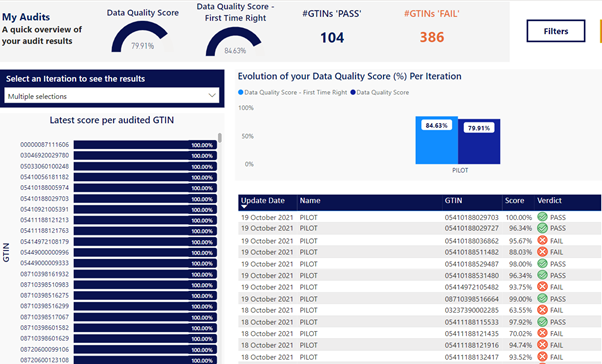Sort table by Verdict column header
602x364 pixels.
coord(549,200)
